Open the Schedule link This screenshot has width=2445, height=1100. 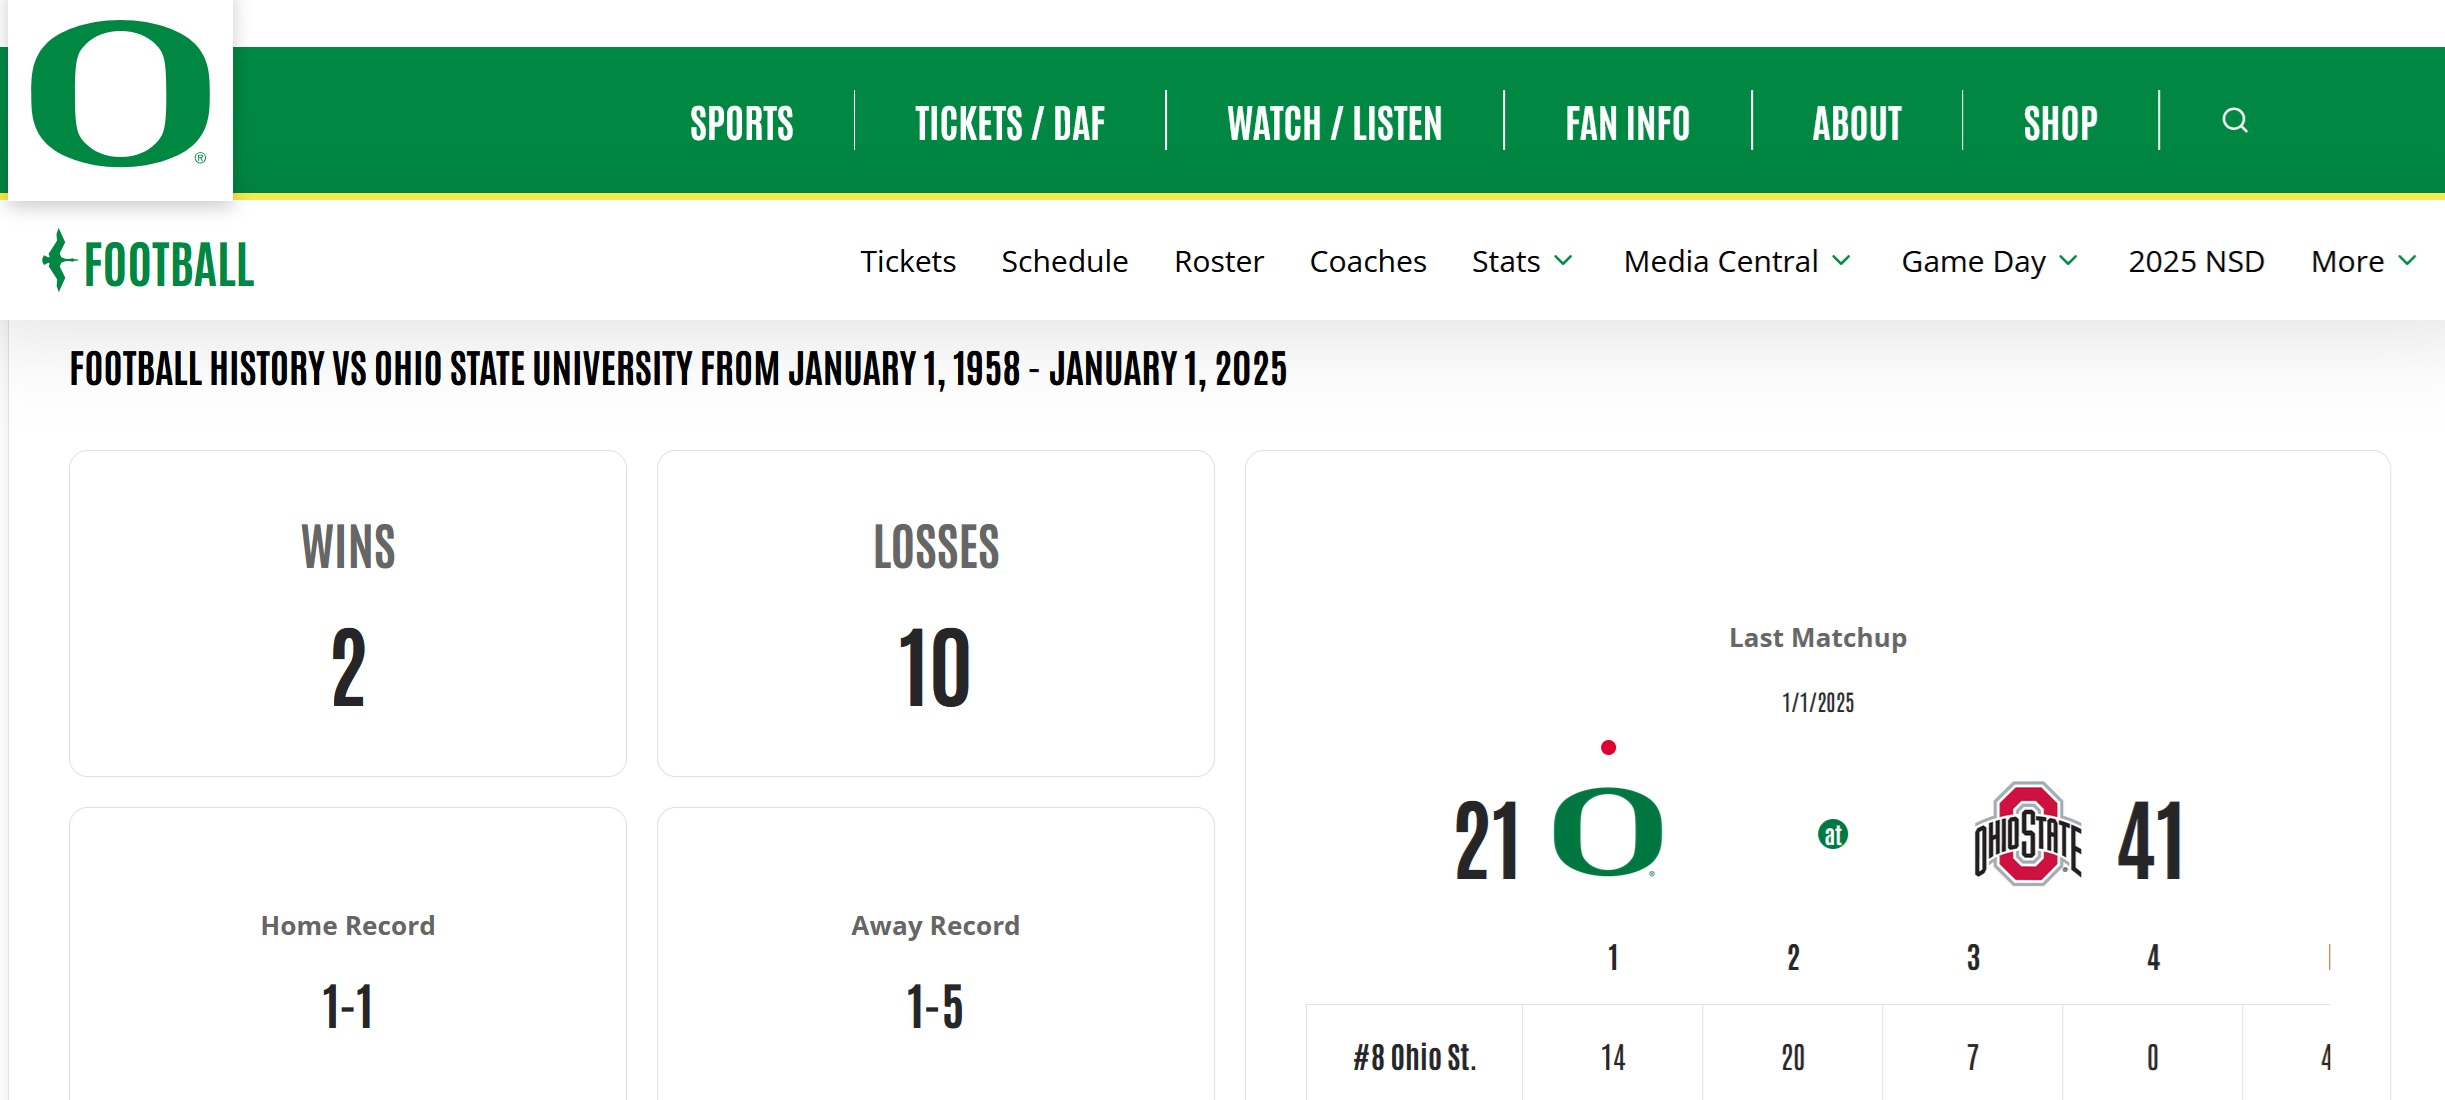[x=1064, y=262]
